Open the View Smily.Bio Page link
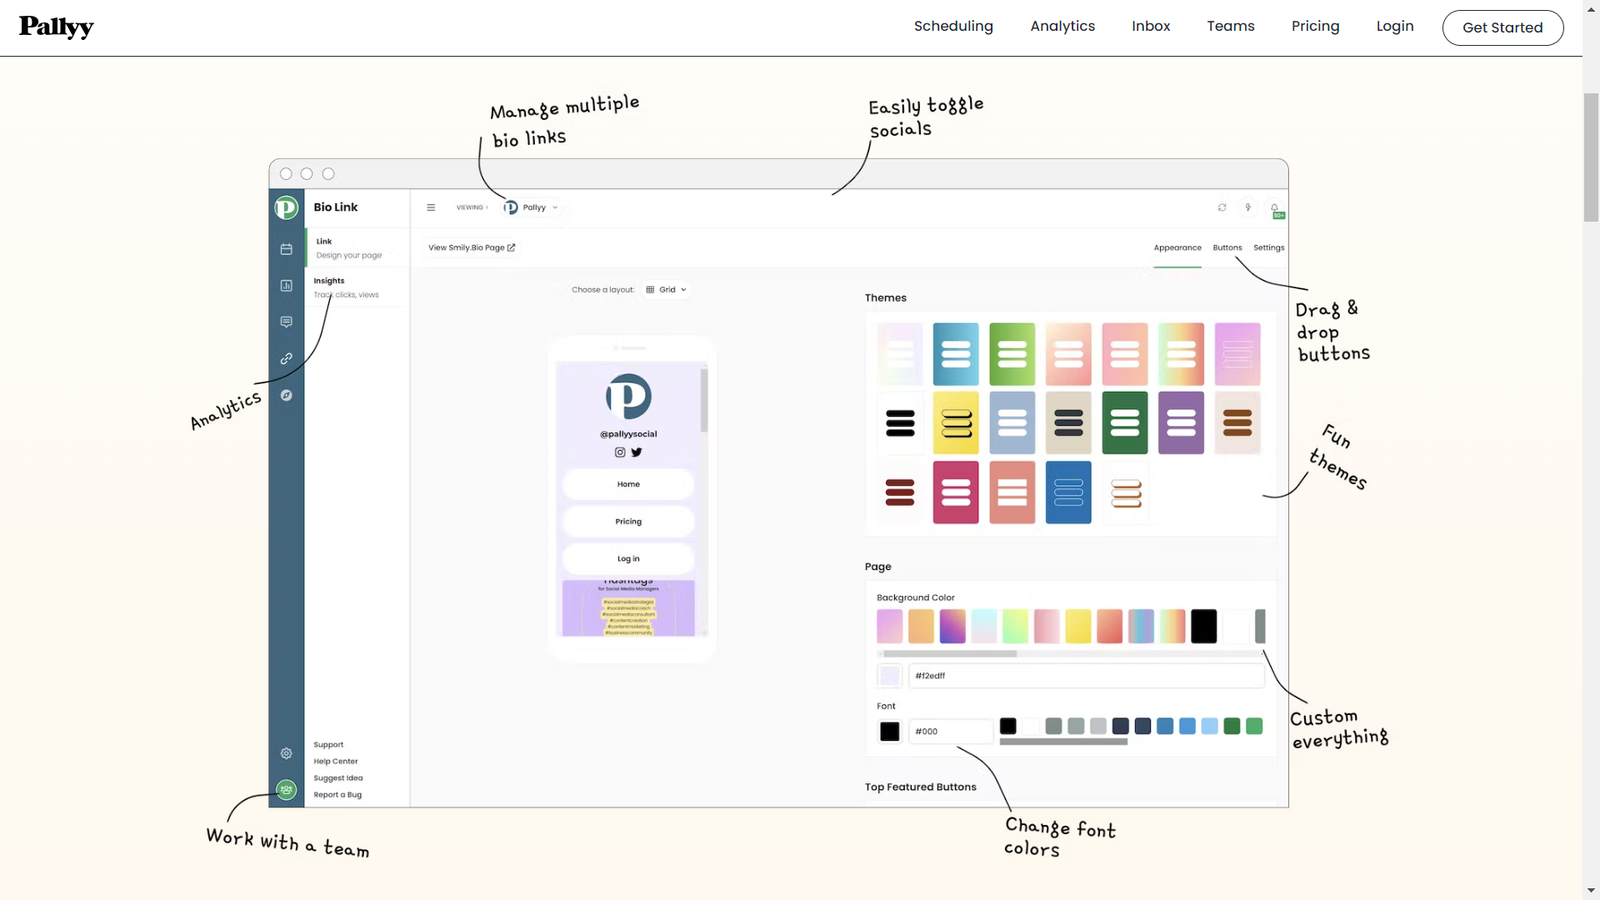Screen dimensions: 1600x900 [472, 248]
